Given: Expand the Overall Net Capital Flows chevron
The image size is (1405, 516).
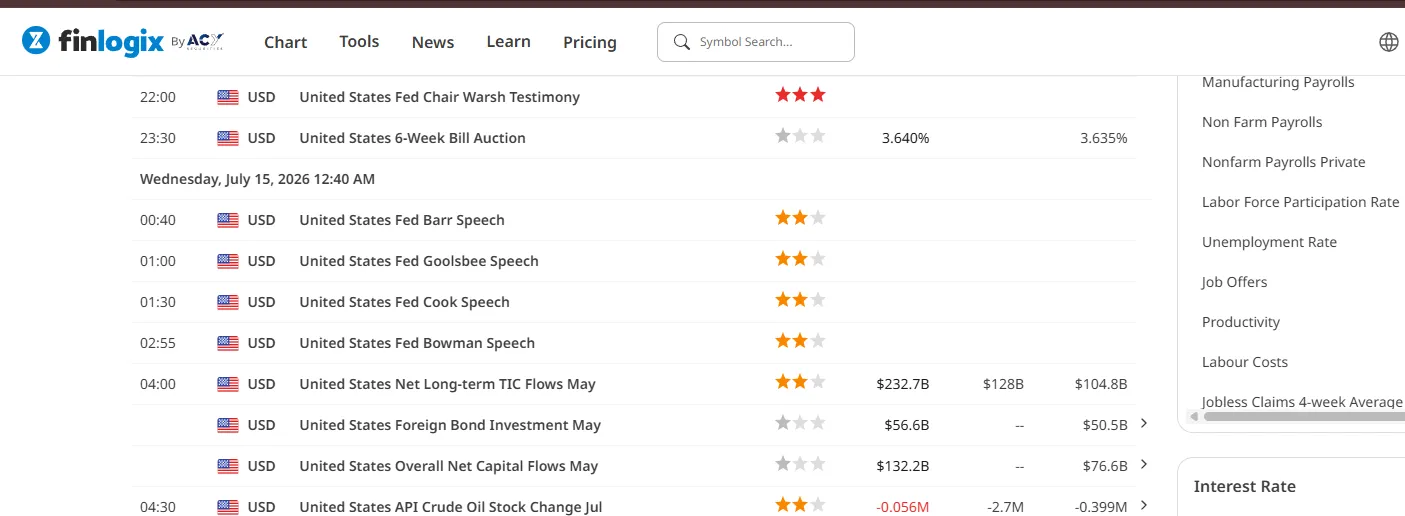Looking at the screenshot, I should 1144,465.
